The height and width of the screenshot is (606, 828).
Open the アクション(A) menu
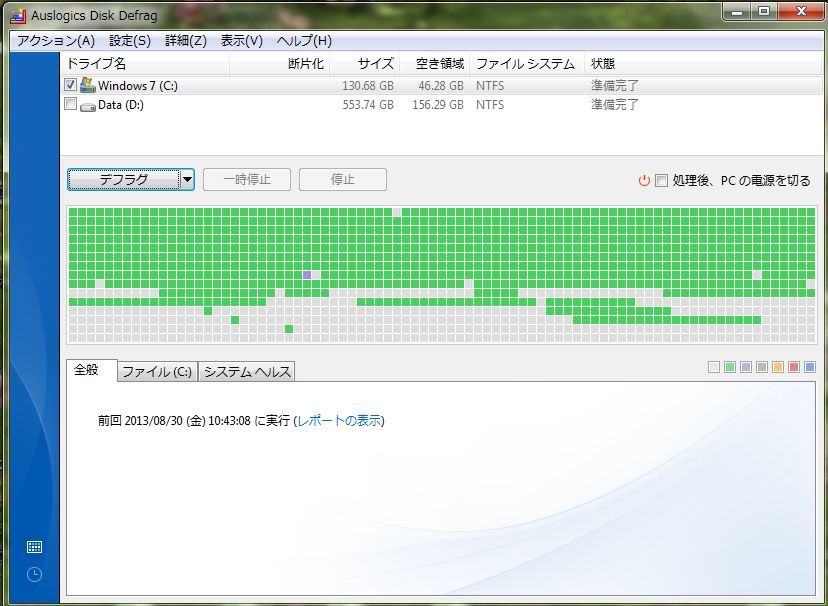56,41
